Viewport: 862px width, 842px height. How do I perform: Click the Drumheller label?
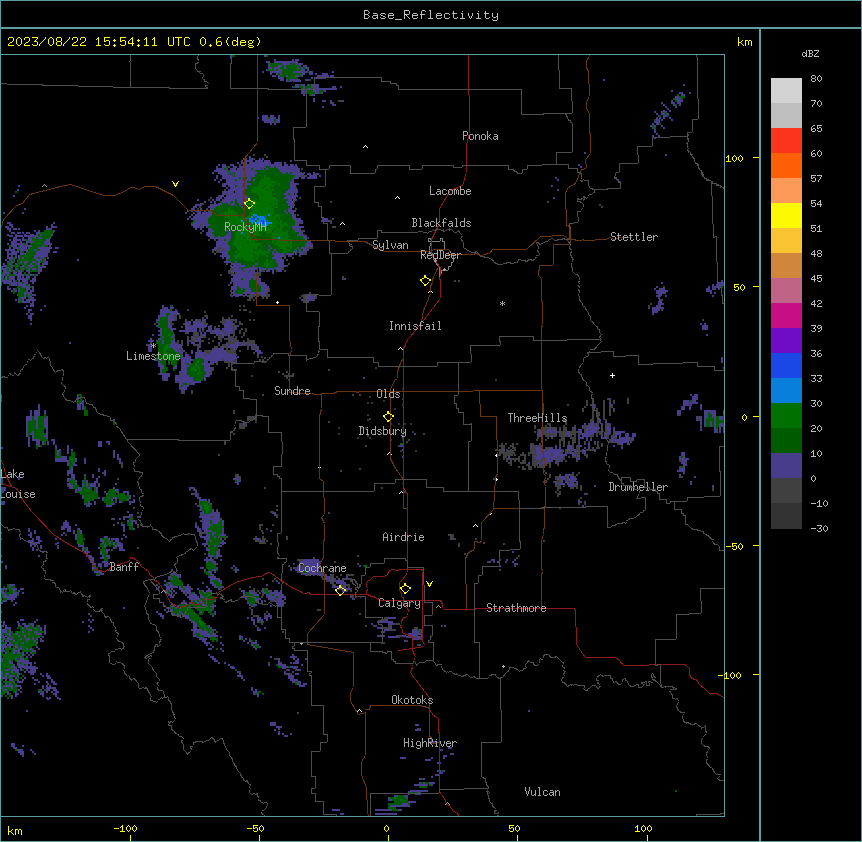(638, 487)
